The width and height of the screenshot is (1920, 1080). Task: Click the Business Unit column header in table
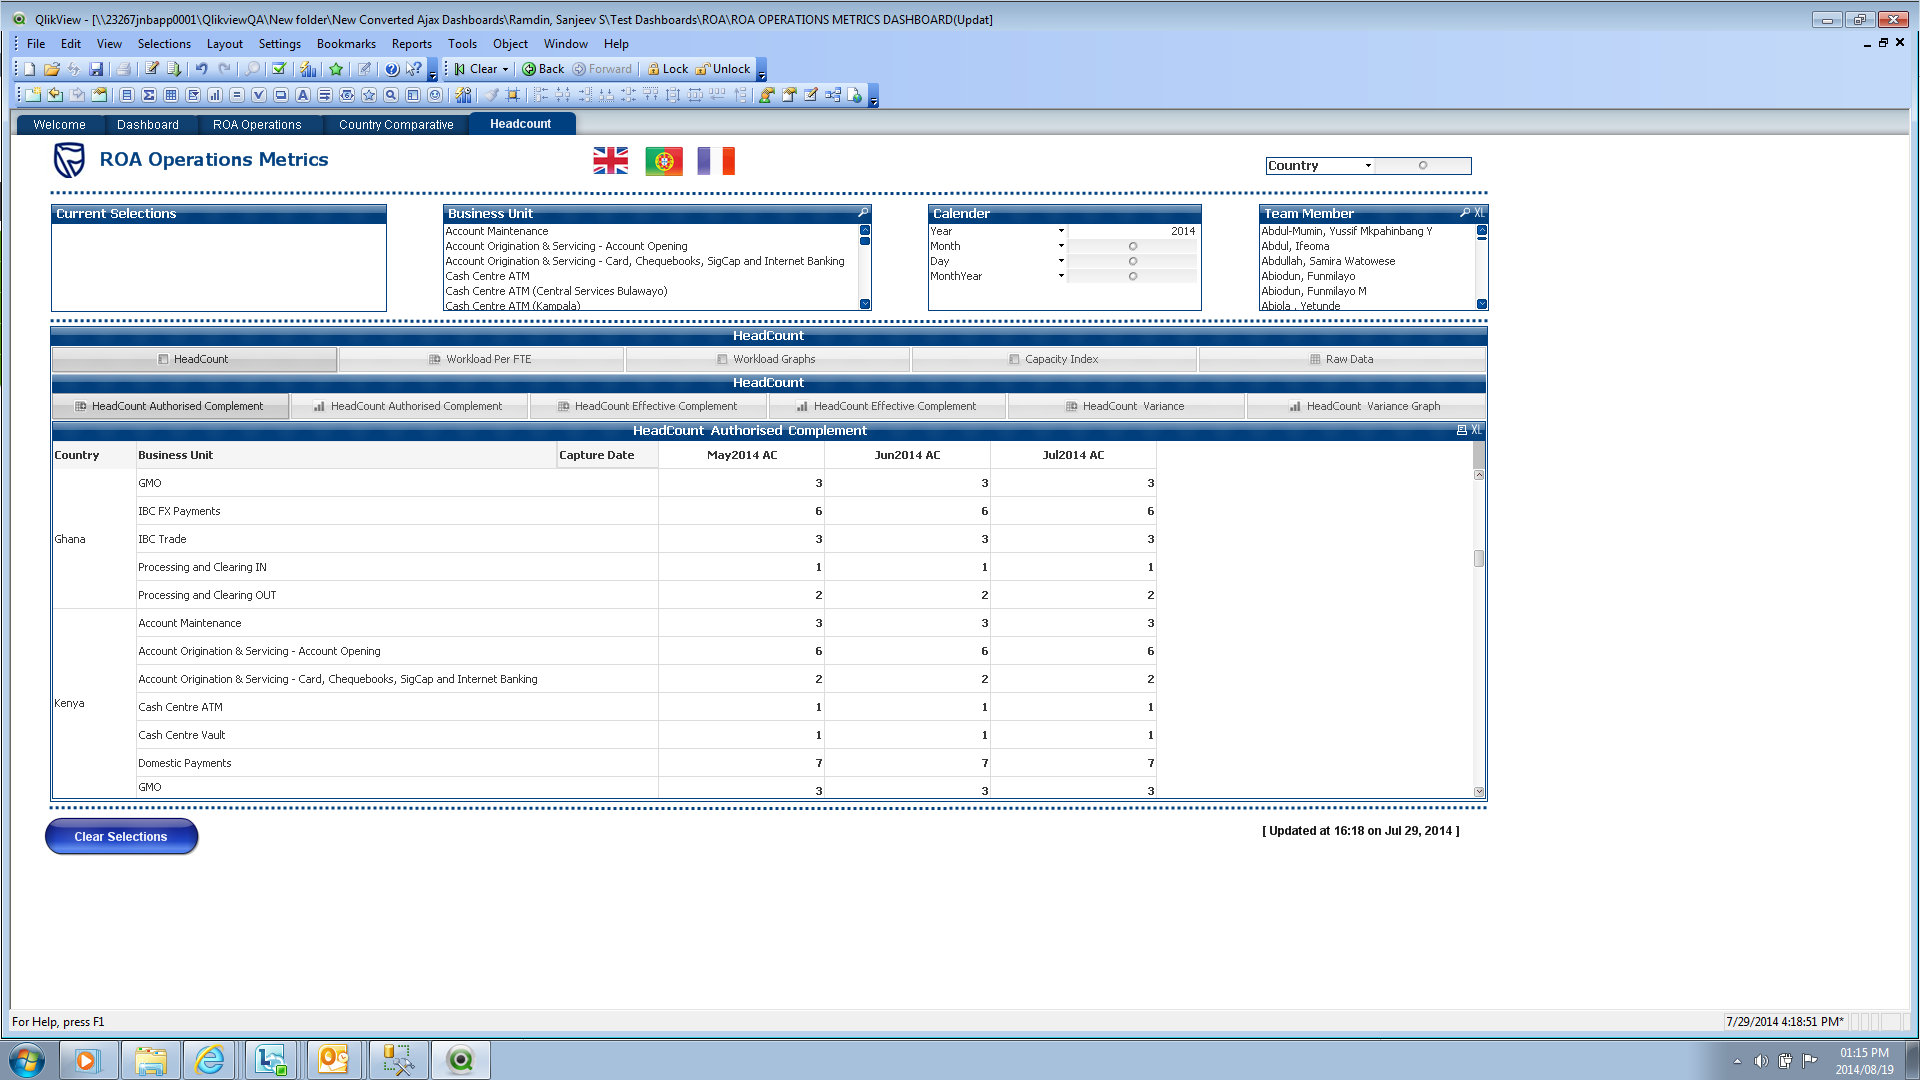pyautogui.click(x=346, y=455)
